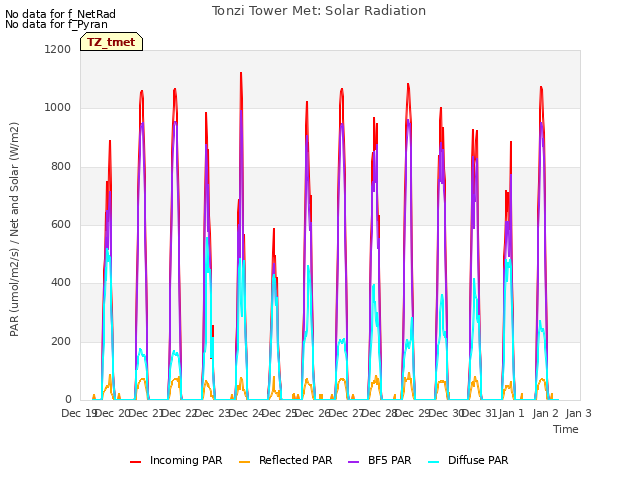The image size is (640, 480).
Task: Select the BF5 PAR legend label
Action: coord(389,460)
